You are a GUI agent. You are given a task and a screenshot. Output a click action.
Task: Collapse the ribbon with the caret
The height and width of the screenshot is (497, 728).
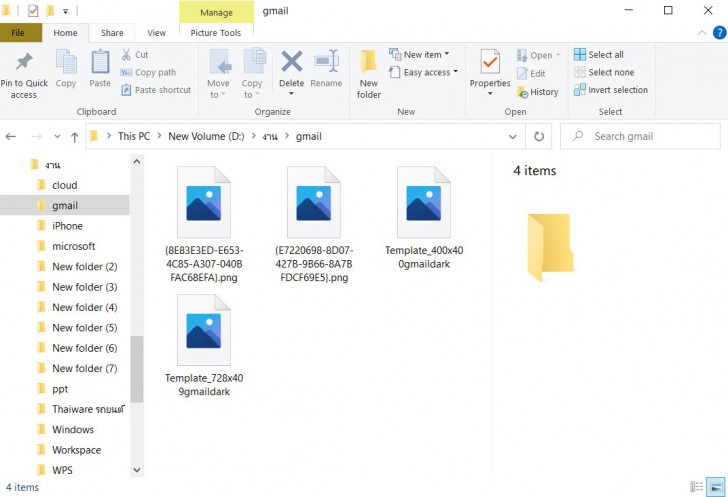point(702,33)
